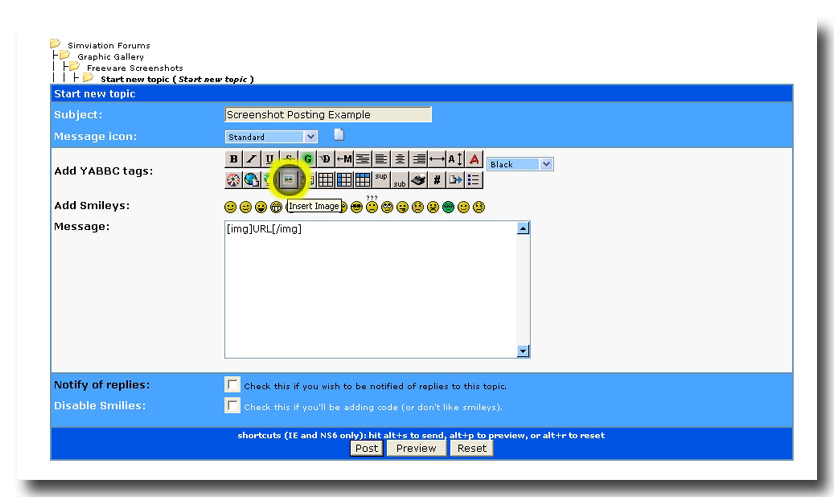Click the red font face A icon
The height and width of the screenshot is (497, 834).
pyautogui.click(x=474, y=159)
